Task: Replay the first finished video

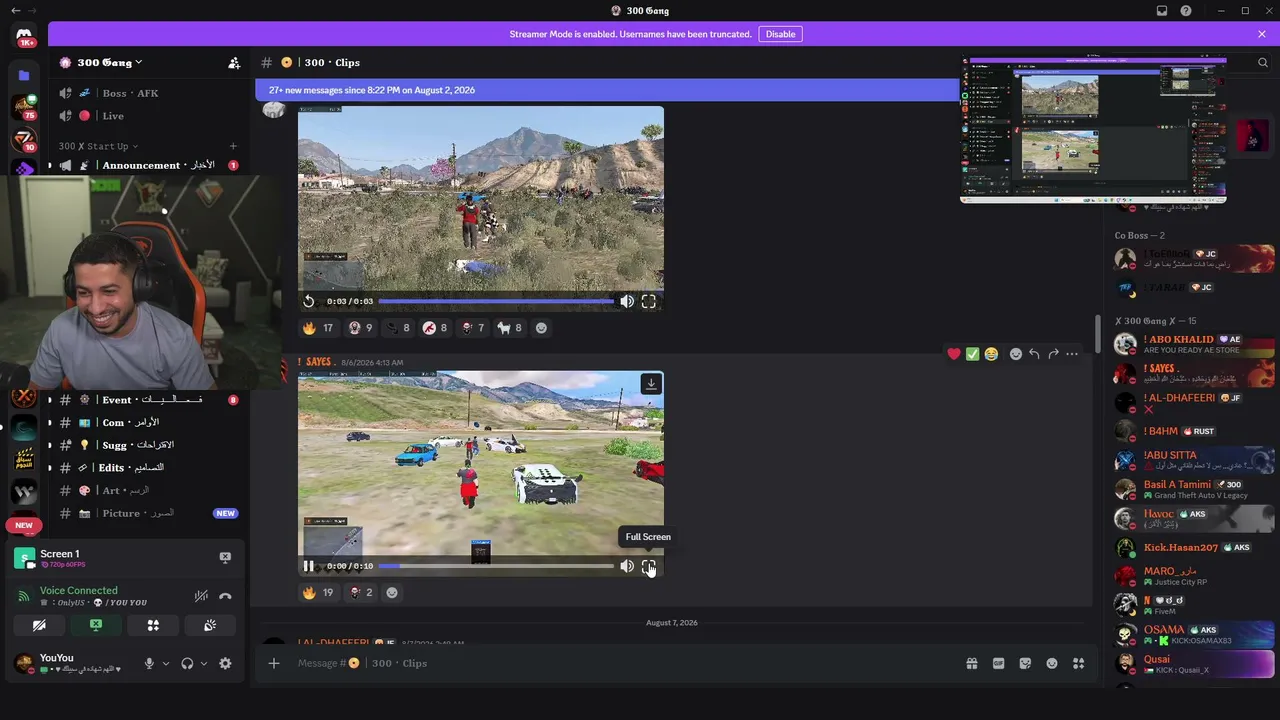Action: (308, 302)
